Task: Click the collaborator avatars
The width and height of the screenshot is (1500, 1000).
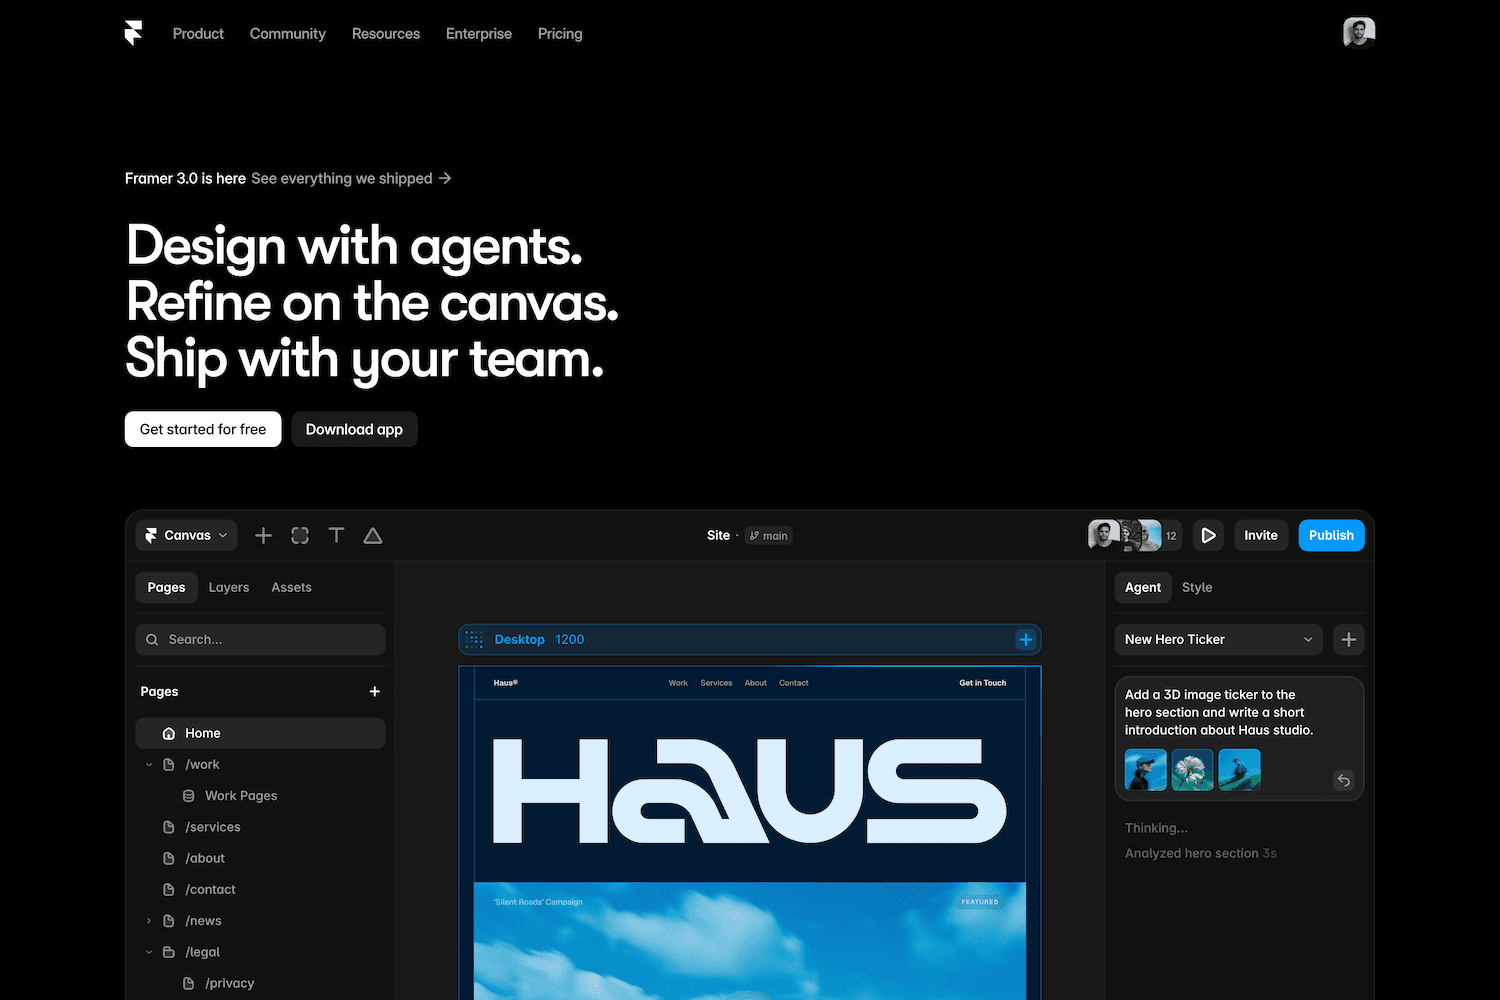Action: click(x=1125, y=535)
